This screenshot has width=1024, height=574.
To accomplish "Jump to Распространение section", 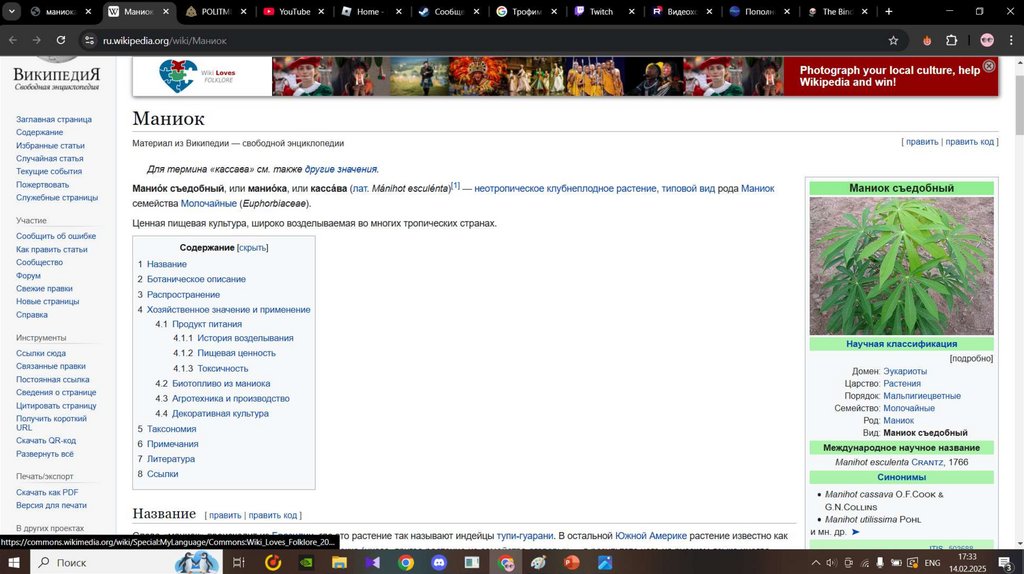I will (x=183, y=295).
